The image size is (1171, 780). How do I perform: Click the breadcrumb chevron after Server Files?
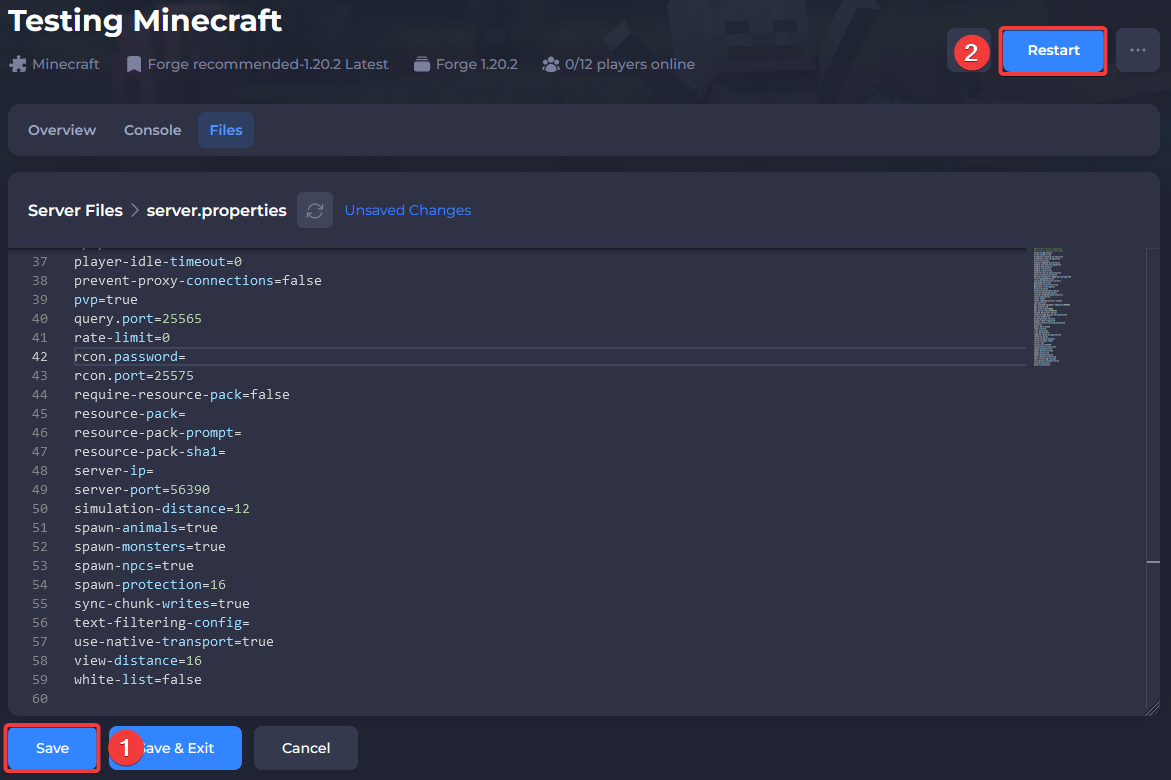(x=135, y=210)
